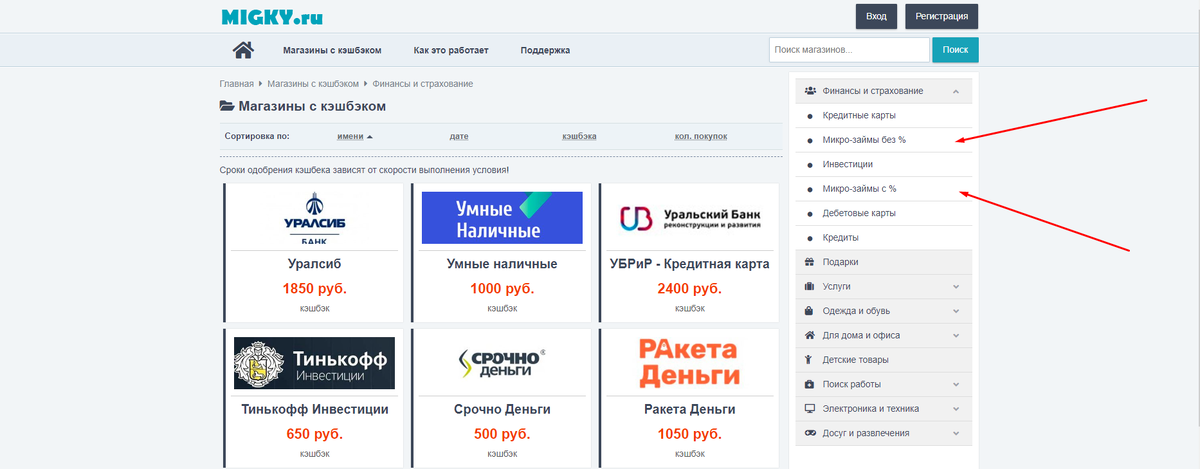Open the Уральский Банк logo card
Screen dimensions: 1200x469
(x=689, y=217)
